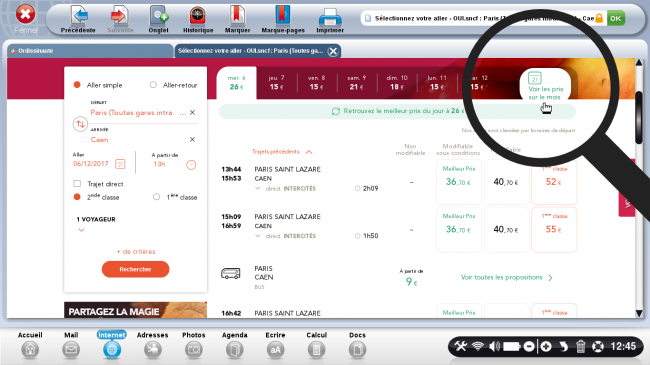Viewport: 650px width, 365px height.
Task: Collapse Trajets précédents list
Action: click(309, 152)
